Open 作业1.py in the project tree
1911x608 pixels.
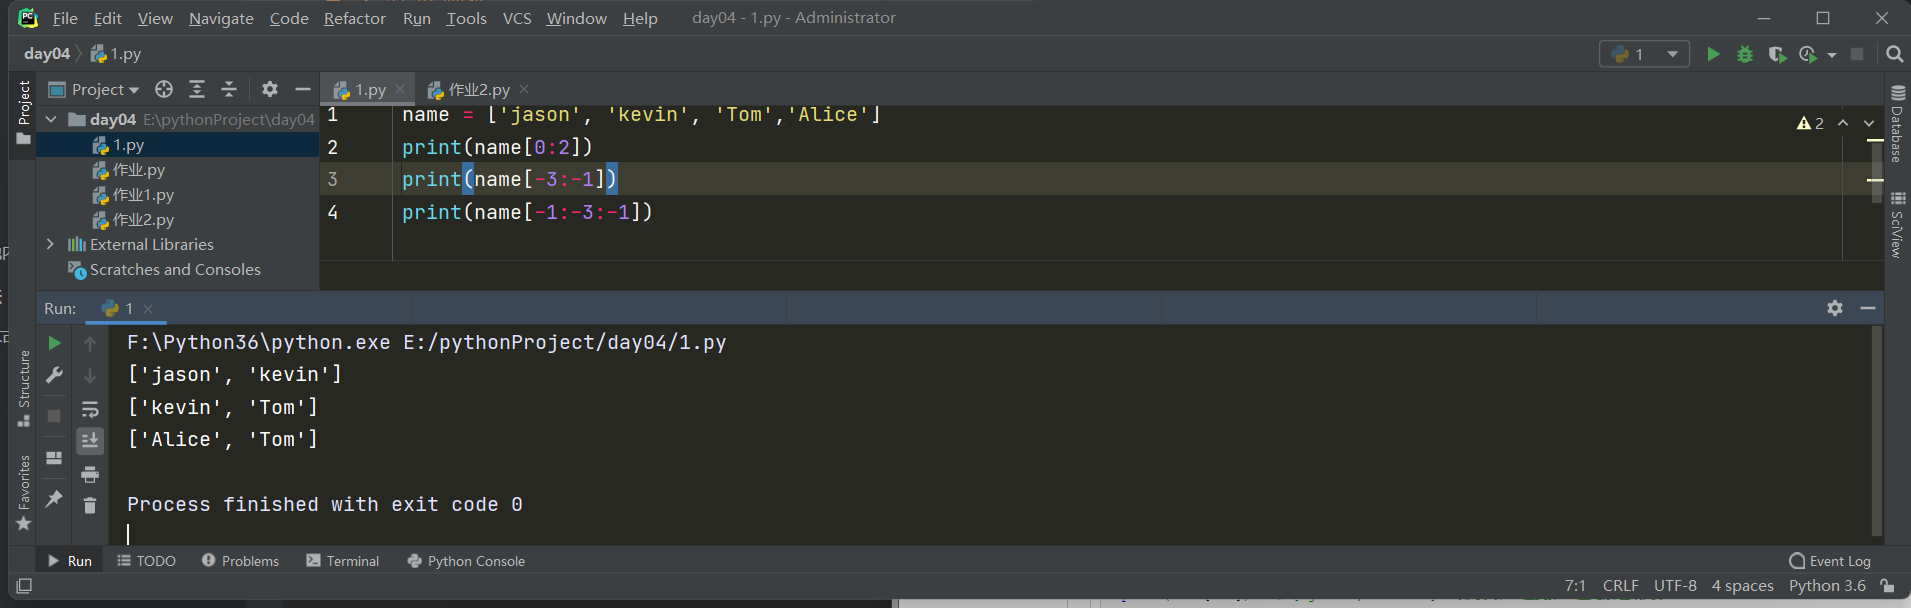(x=143, y=195)
